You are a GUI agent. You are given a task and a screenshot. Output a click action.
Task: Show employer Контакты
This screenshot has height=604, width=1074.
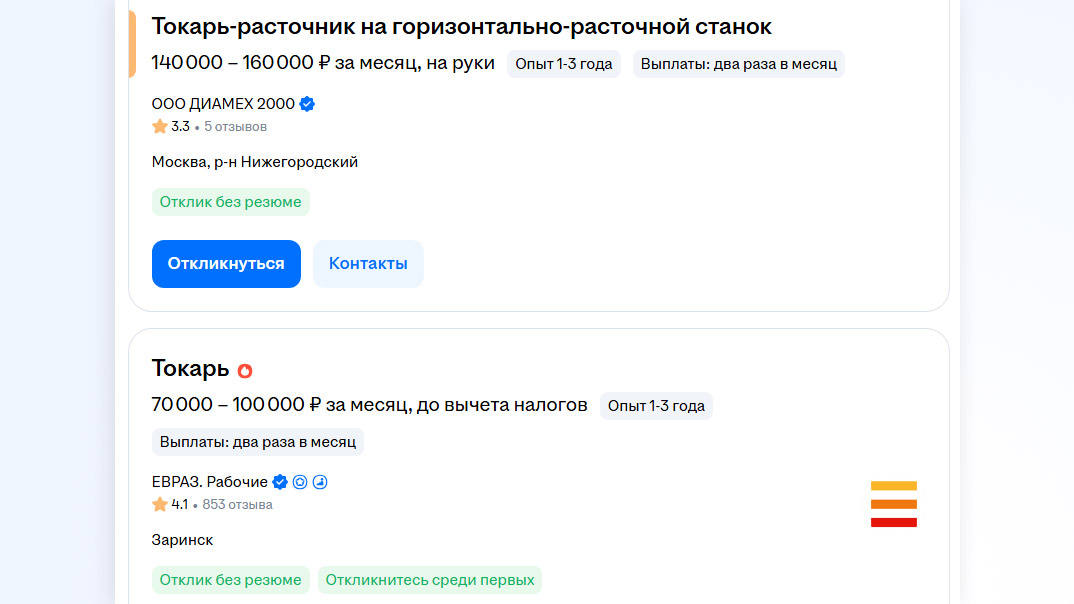[x=368, y=264]
